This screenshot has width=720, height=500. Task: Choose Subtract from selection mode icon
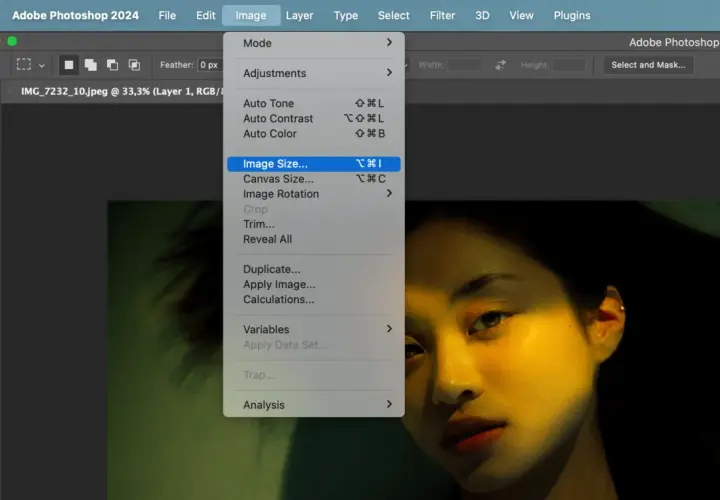[x=112, y=65]
